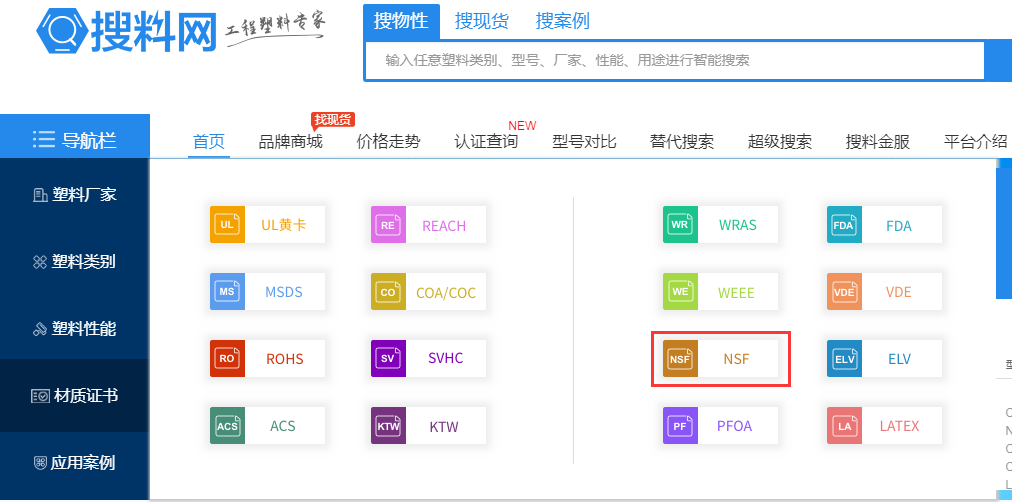
Task: Open the 材质证书 sidebar section
Action: 74,396
